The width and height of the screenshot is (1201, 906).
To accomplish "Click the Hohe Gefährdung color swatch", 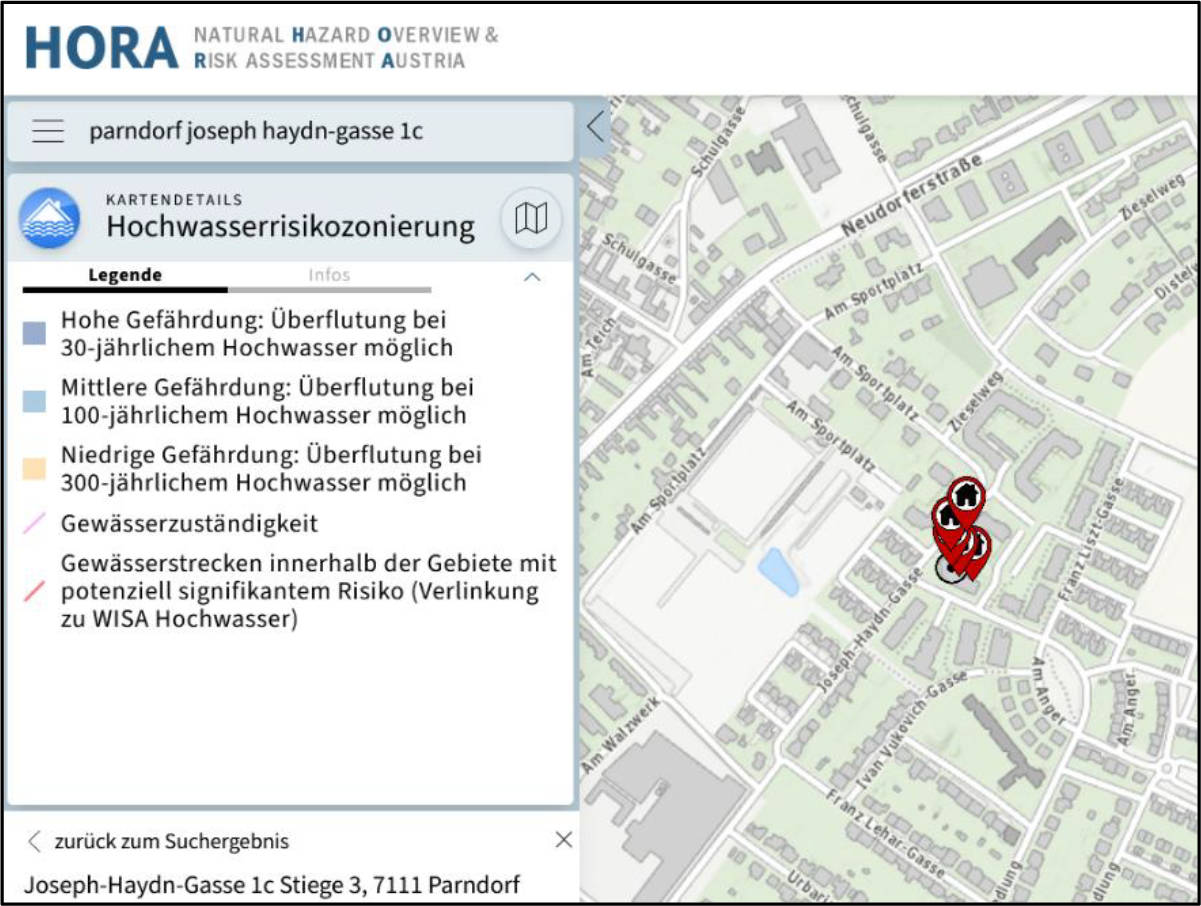I will click(35, 334).
